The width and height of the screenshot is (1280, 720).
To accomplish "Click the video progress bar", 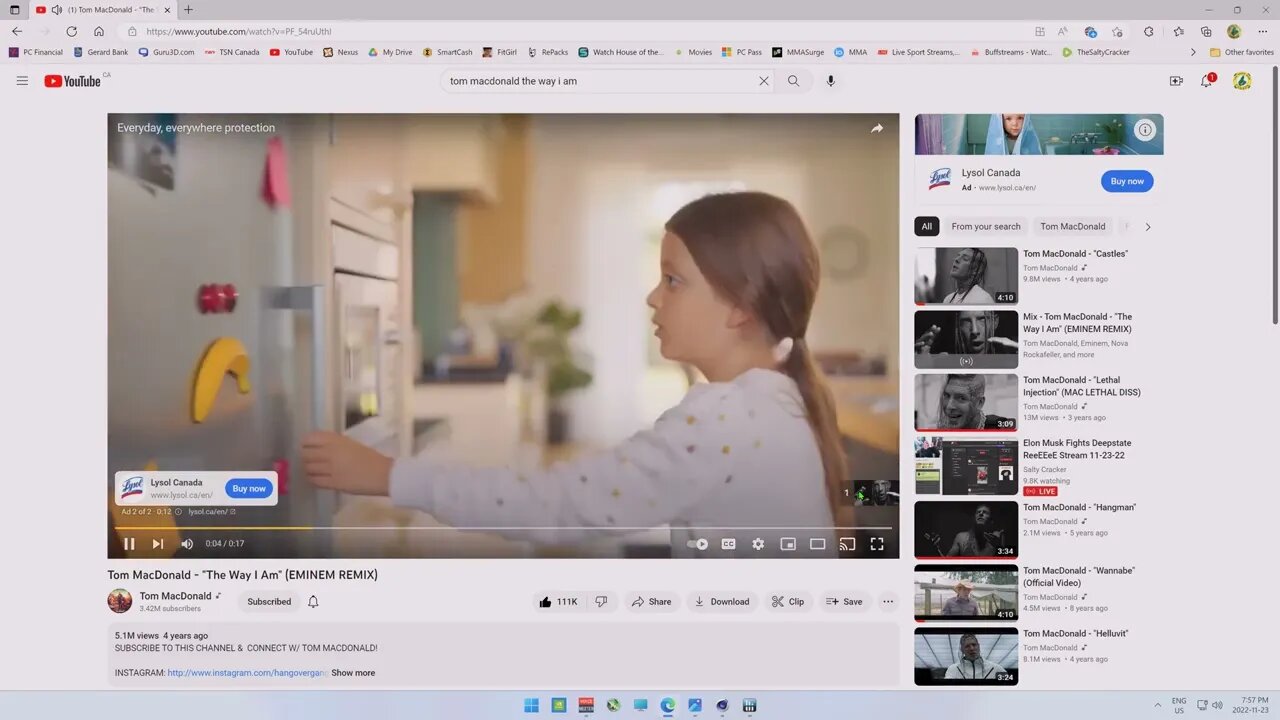I will (503, 528).
